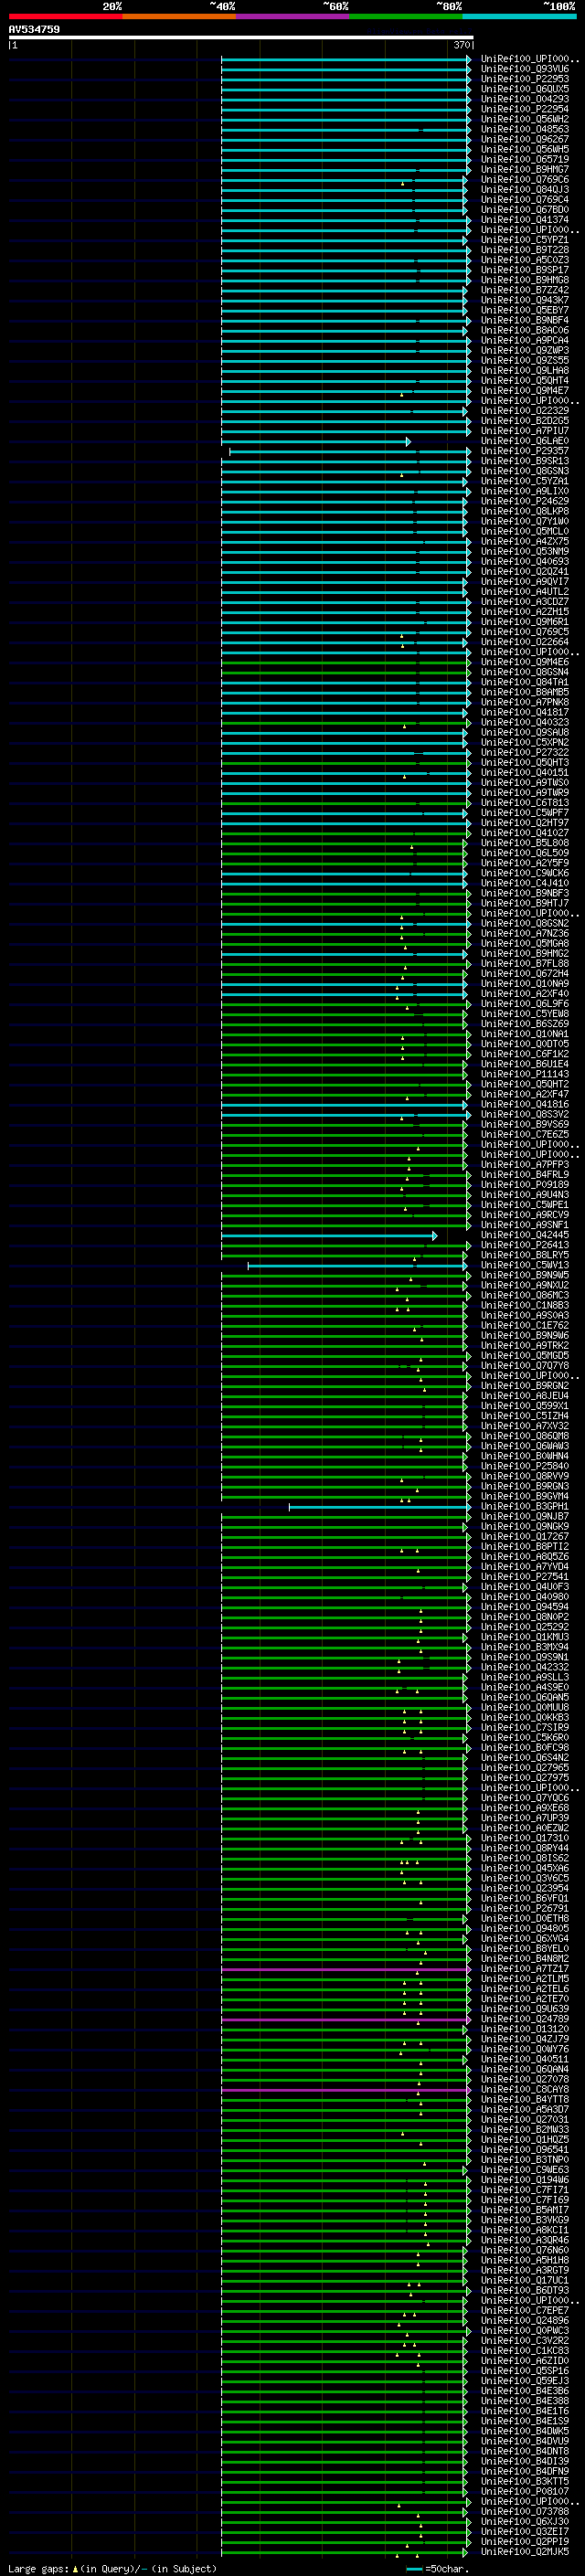Select hit label UniRef100_Q6QUX5
Viewport: 585px width, 2576px height.
[525, 89]
